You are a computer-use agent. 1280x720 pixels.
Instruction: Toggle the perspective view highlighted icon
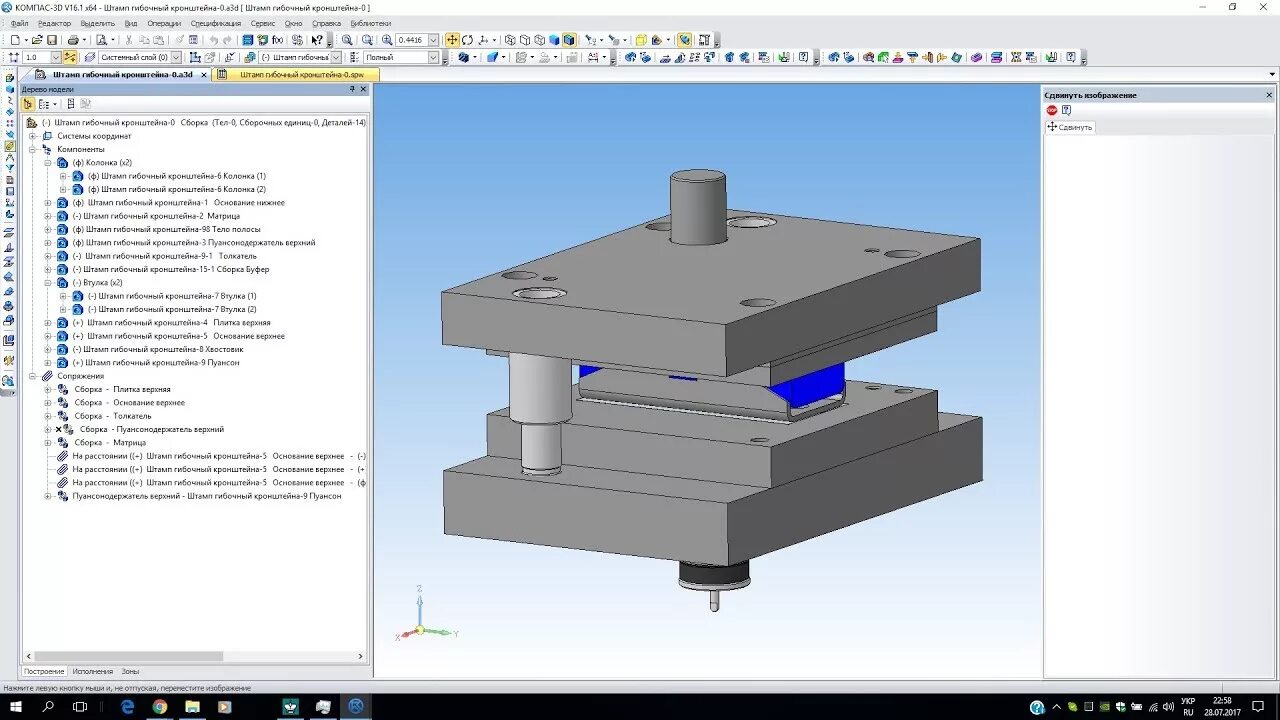point(684,40)
